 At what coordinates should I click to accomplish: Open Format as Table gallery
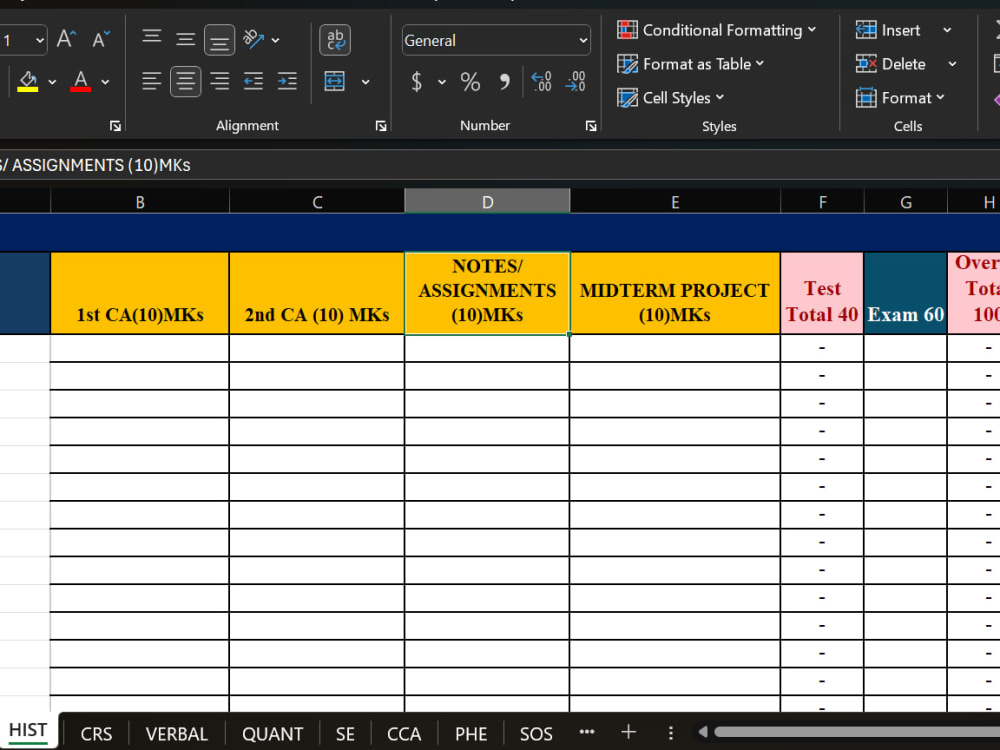[x=690, y=64]
